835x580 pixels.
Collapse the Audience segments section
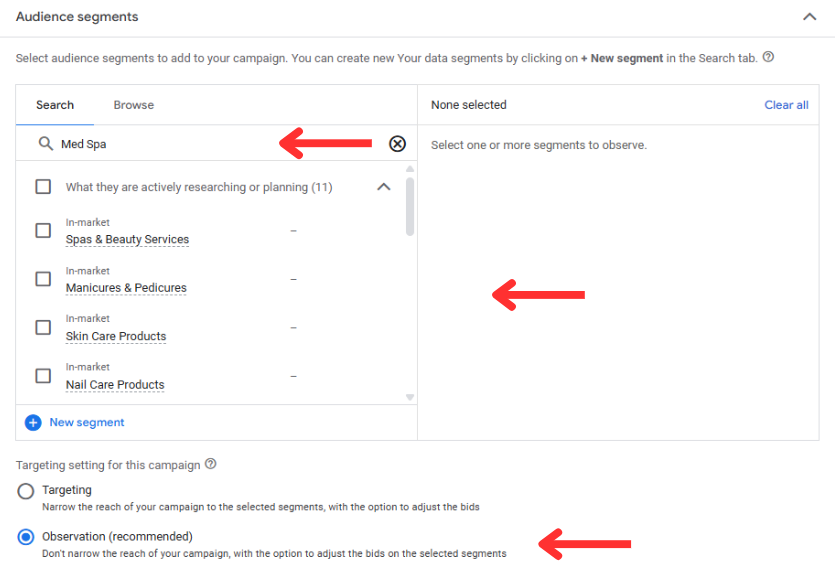[809, 17]
